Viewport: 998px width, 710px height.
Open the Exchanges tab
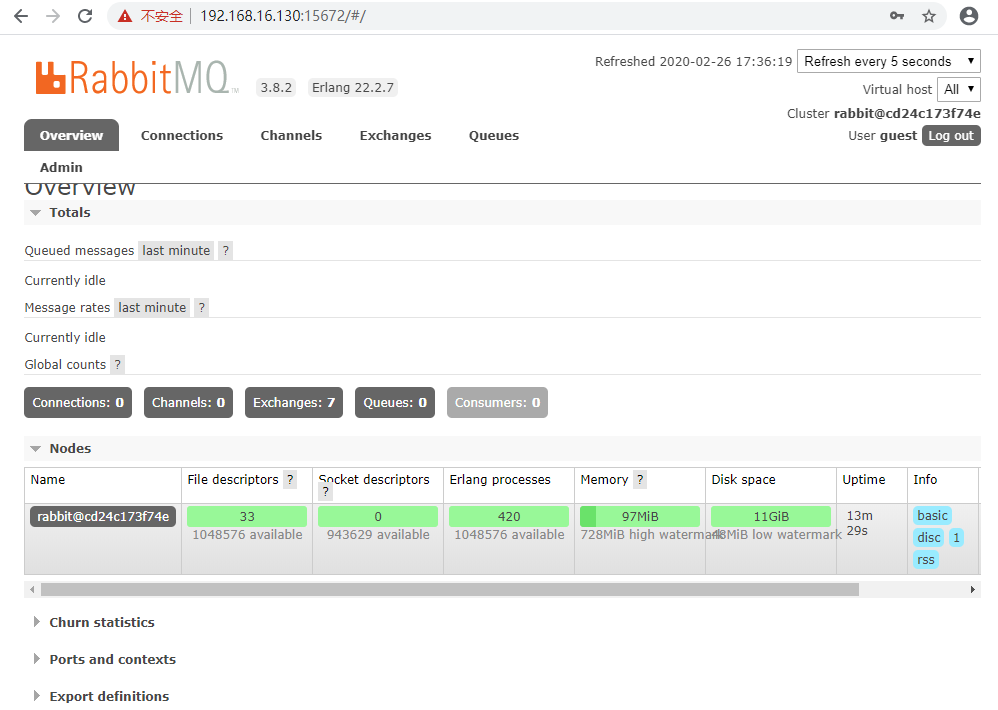395,136
